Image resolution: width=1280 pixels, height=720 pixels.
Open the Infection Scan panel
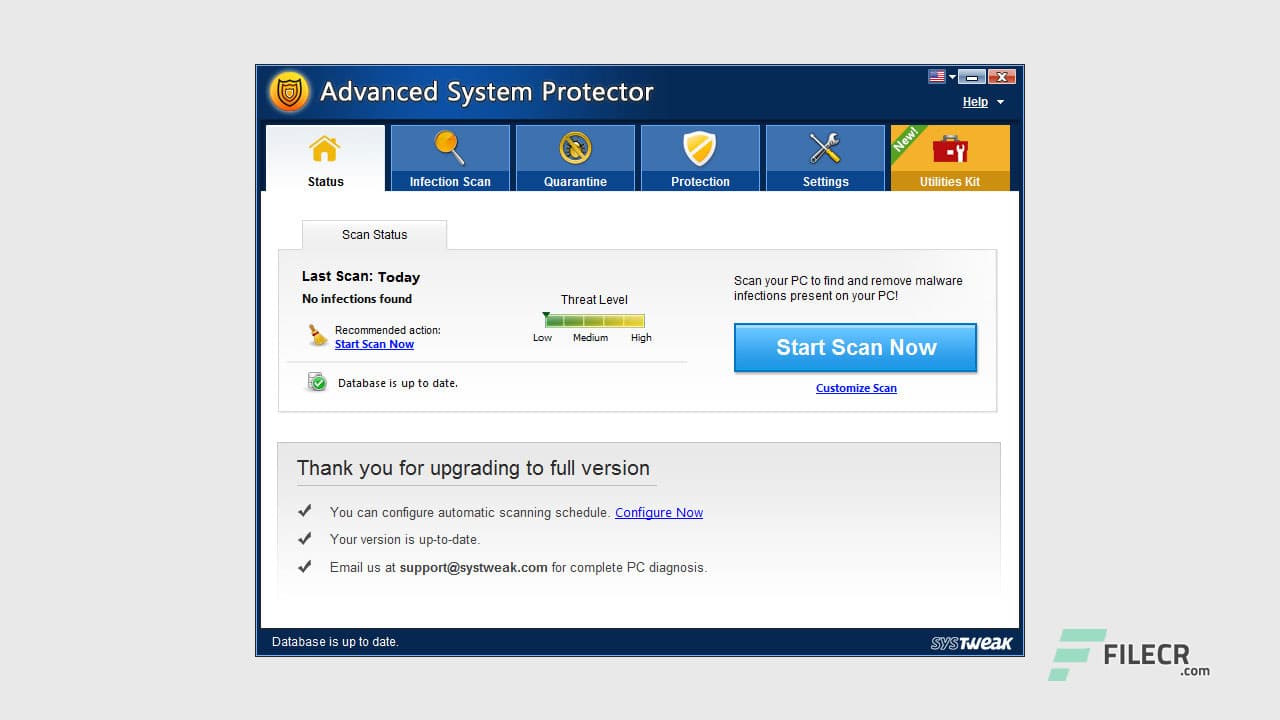(450, 157)
